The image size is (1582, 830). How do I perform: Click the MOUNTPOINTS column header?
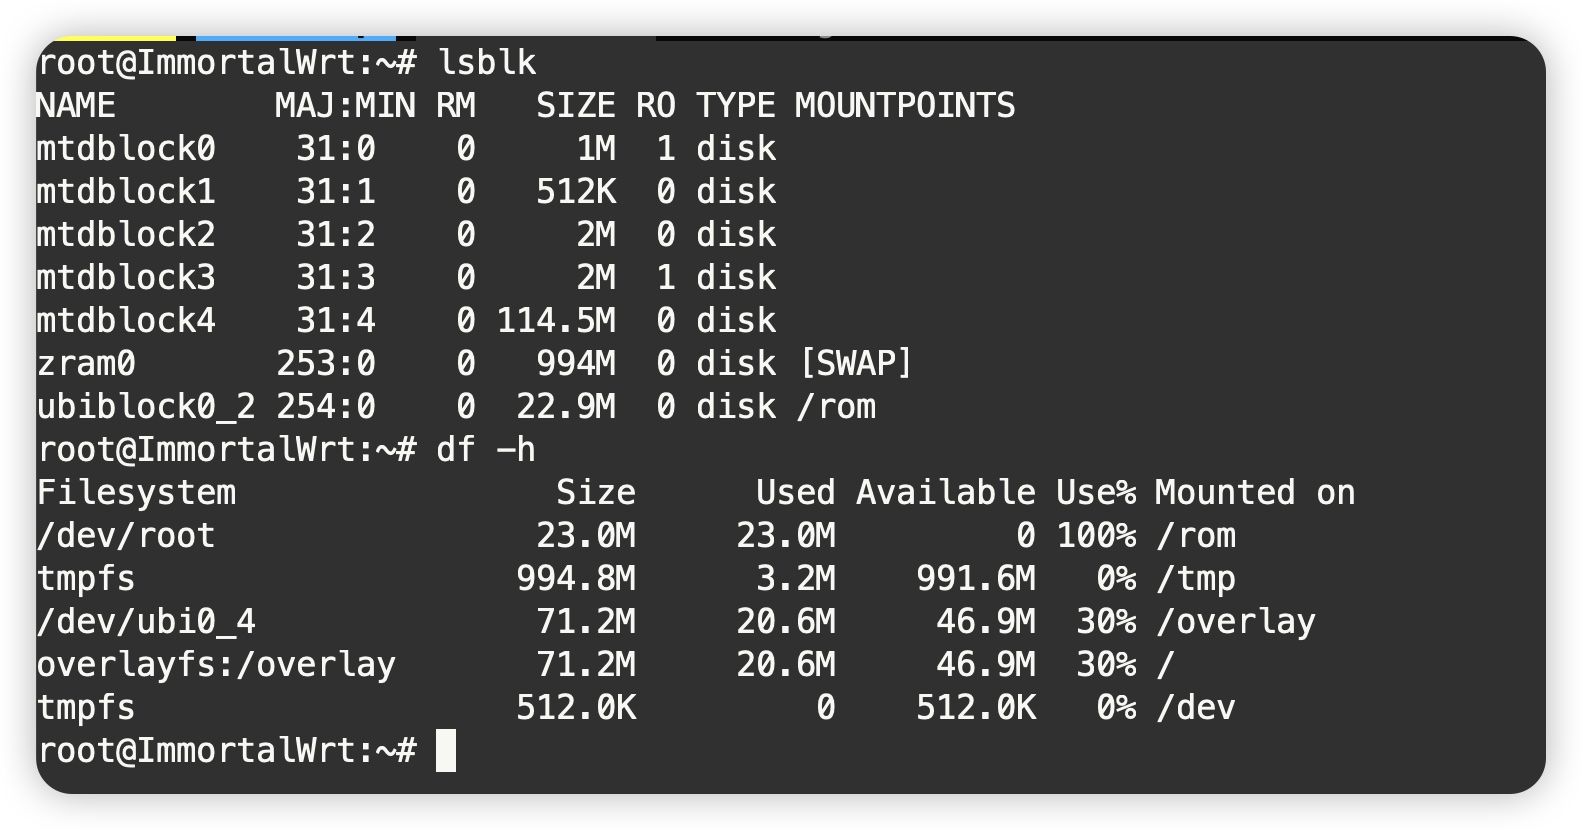(905, 106)
